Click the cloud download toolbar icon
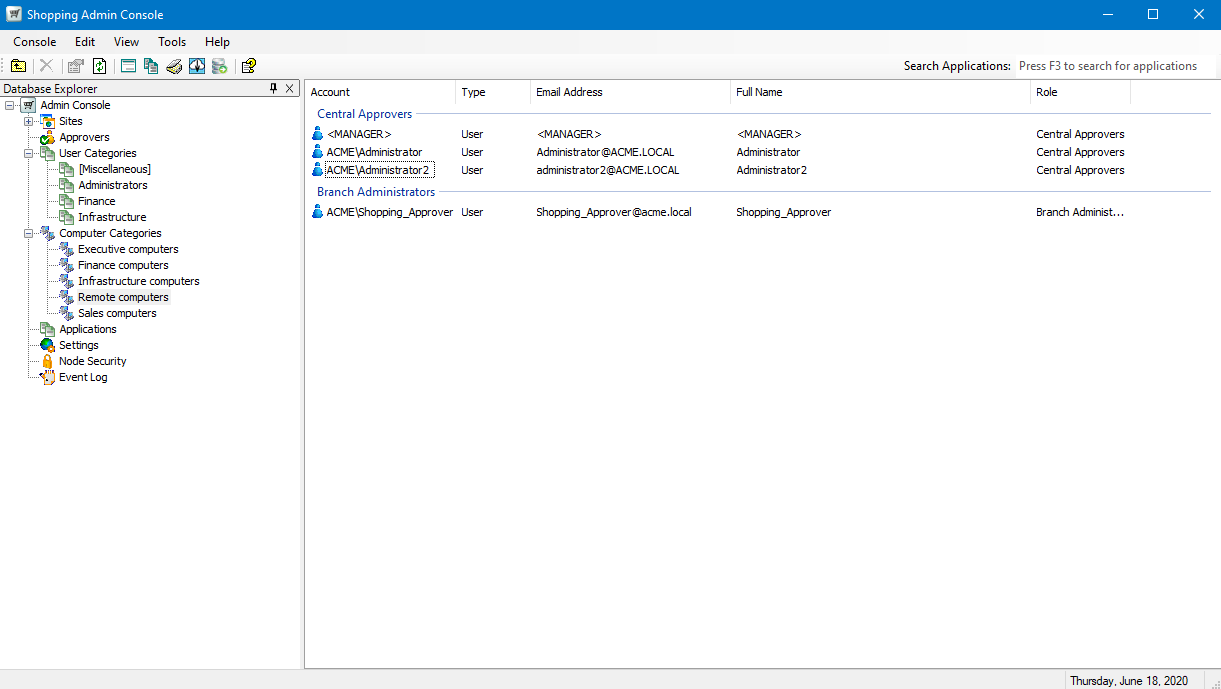Viewport: 1221px width, 689px height. point(197,66)
